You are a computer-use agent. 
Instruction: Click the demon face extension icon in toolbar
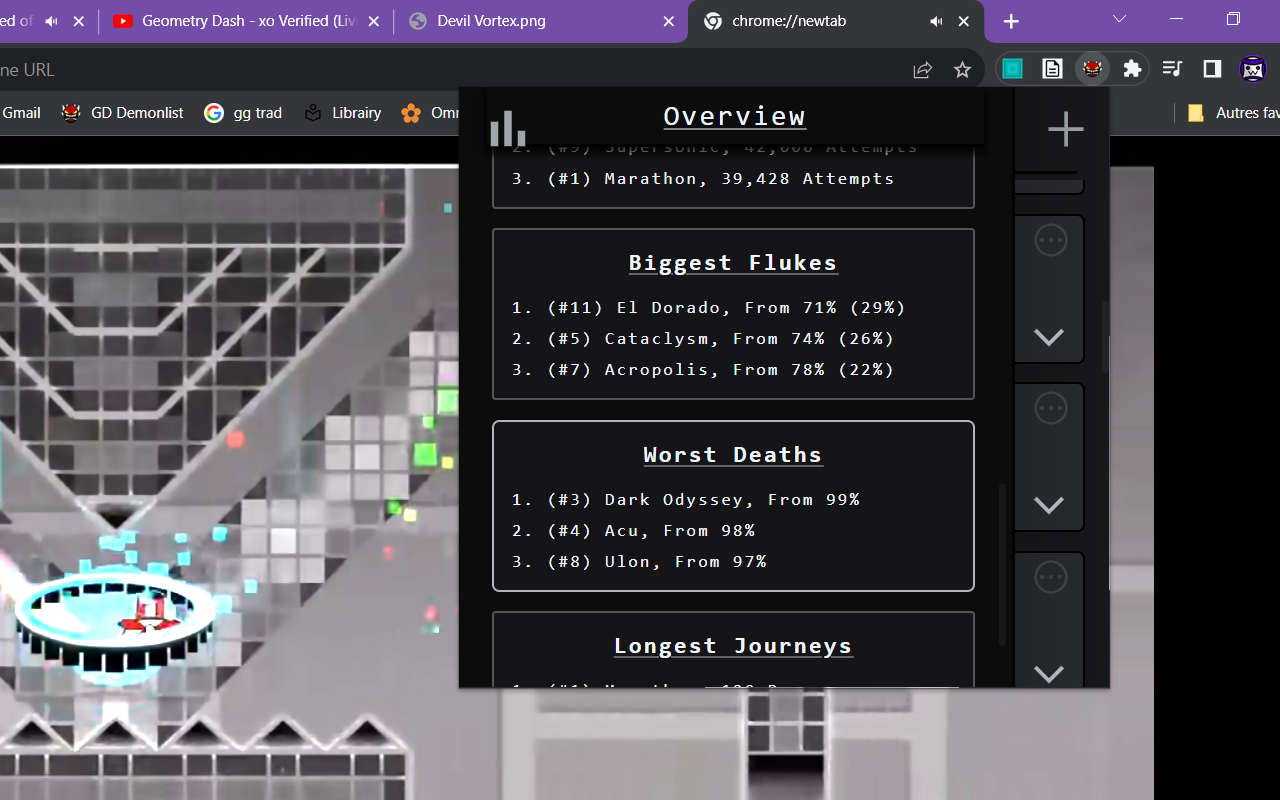coord(1092,69)
